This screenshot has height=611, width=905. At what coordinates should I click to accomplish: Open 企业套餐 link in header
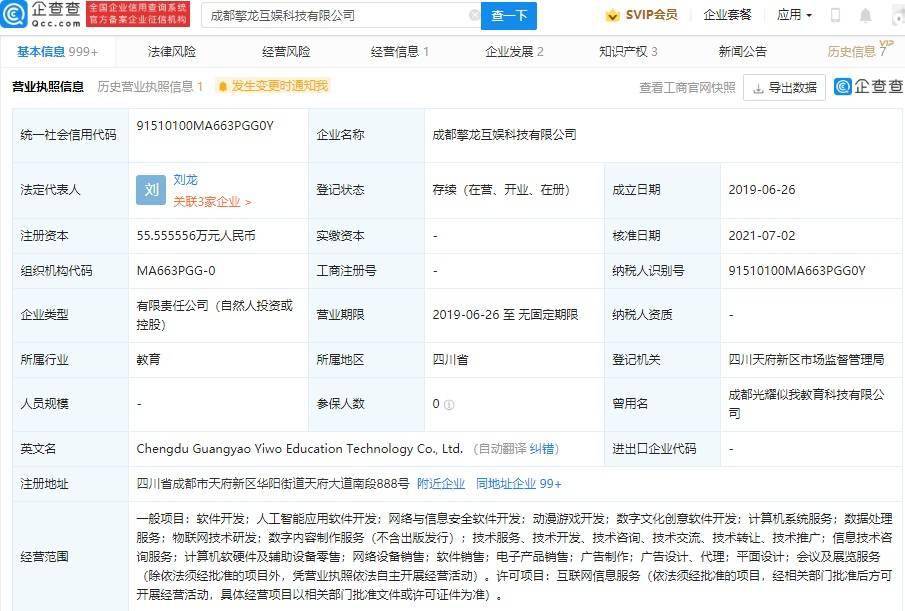click(727, 15)
